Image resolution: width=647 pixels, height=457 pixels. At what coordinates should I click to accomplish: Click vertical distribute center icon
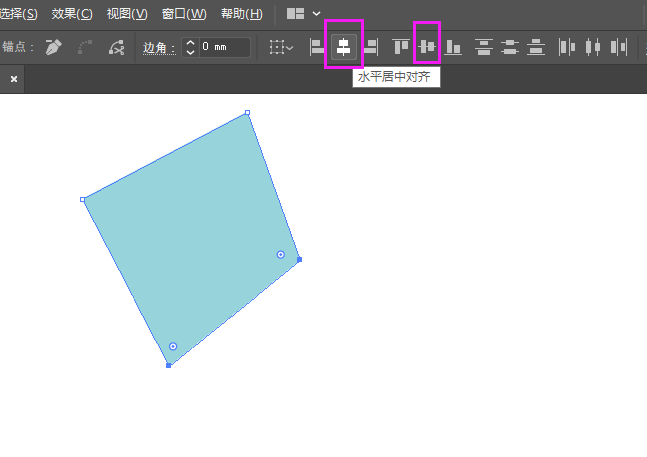coord(510,47)
